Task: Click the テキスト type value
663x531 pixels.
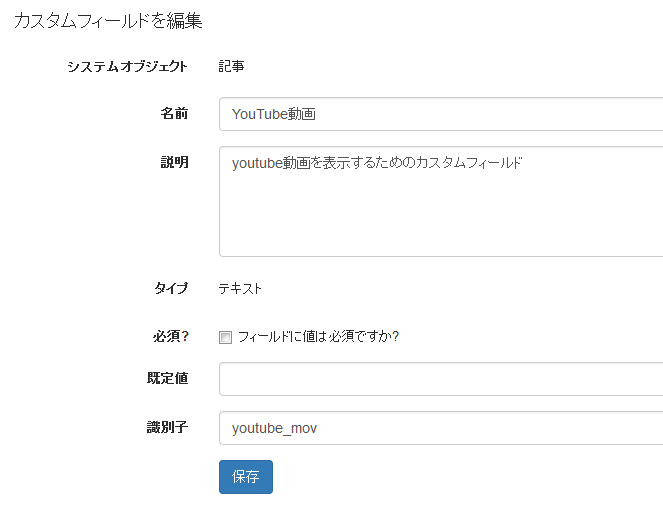Action: pyautogui.click(x=240, y=289)
